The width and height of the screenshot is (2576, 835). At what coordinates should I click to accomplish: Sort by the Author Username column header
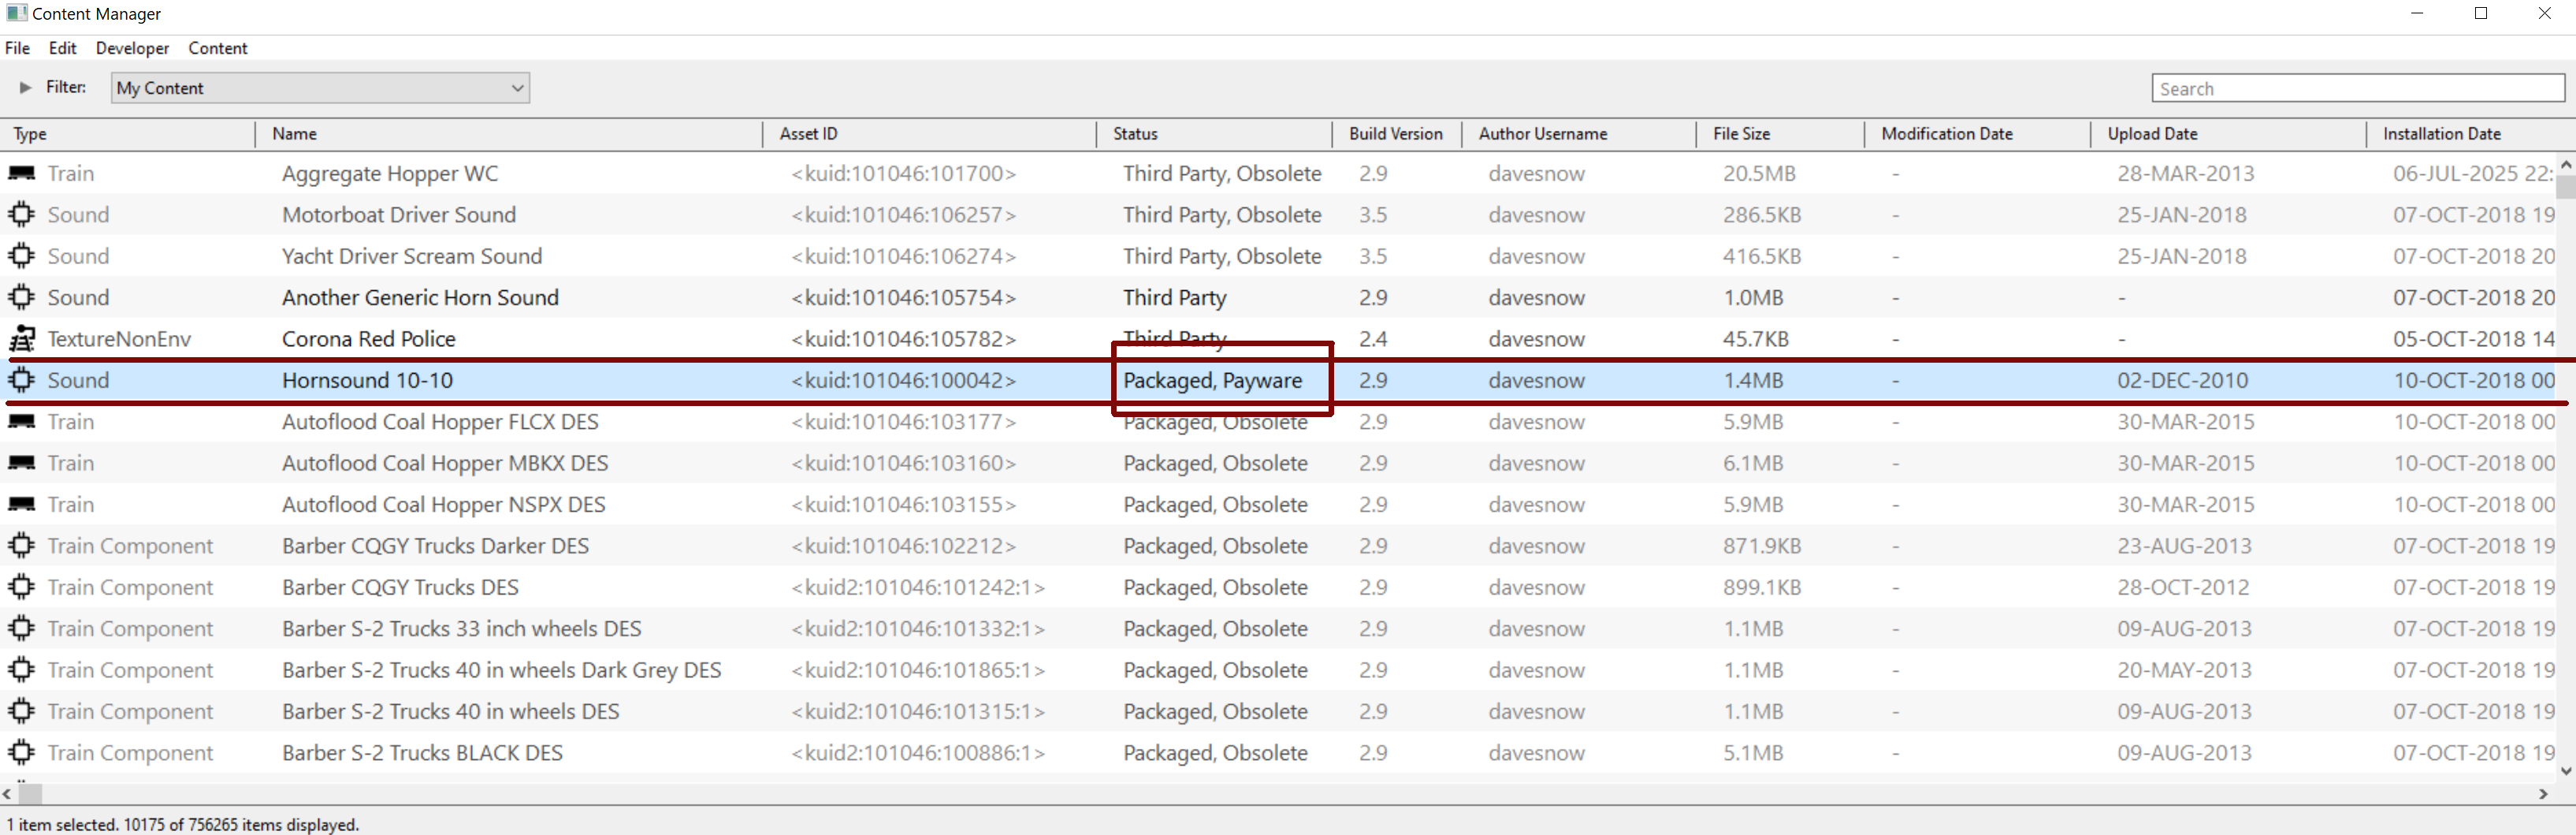1579,134
